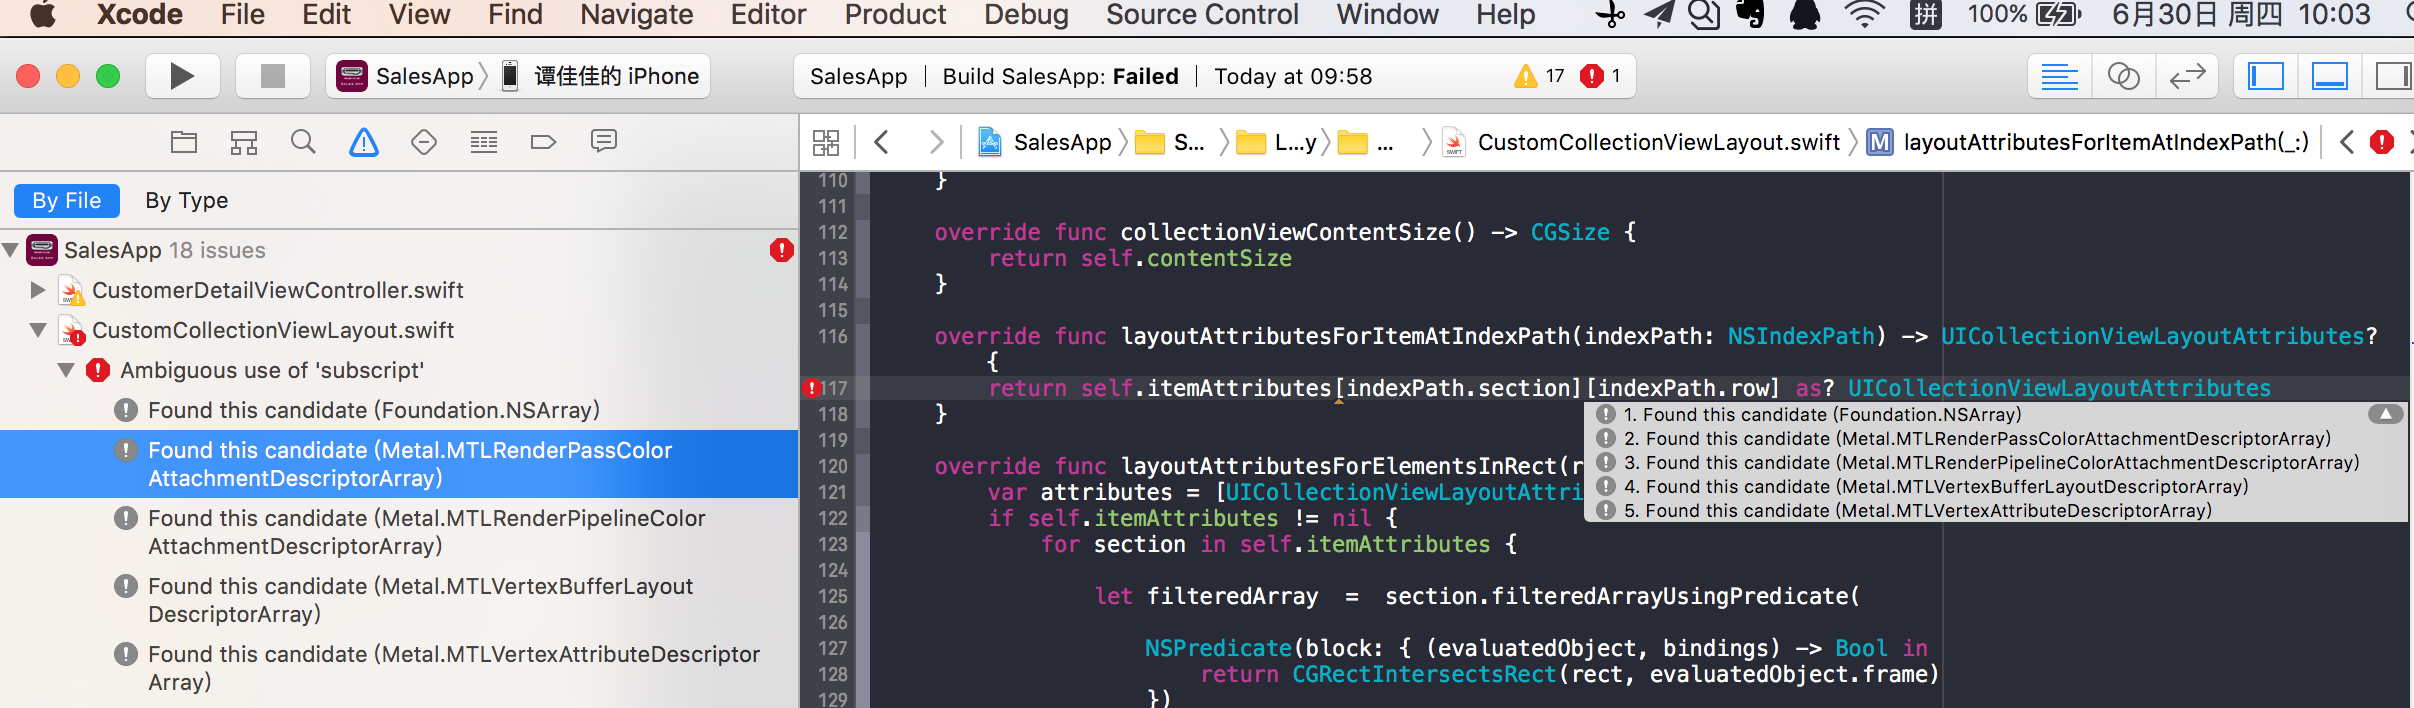
Task: Open the breakpoint navigator icon
Action: tap(543, 142)
